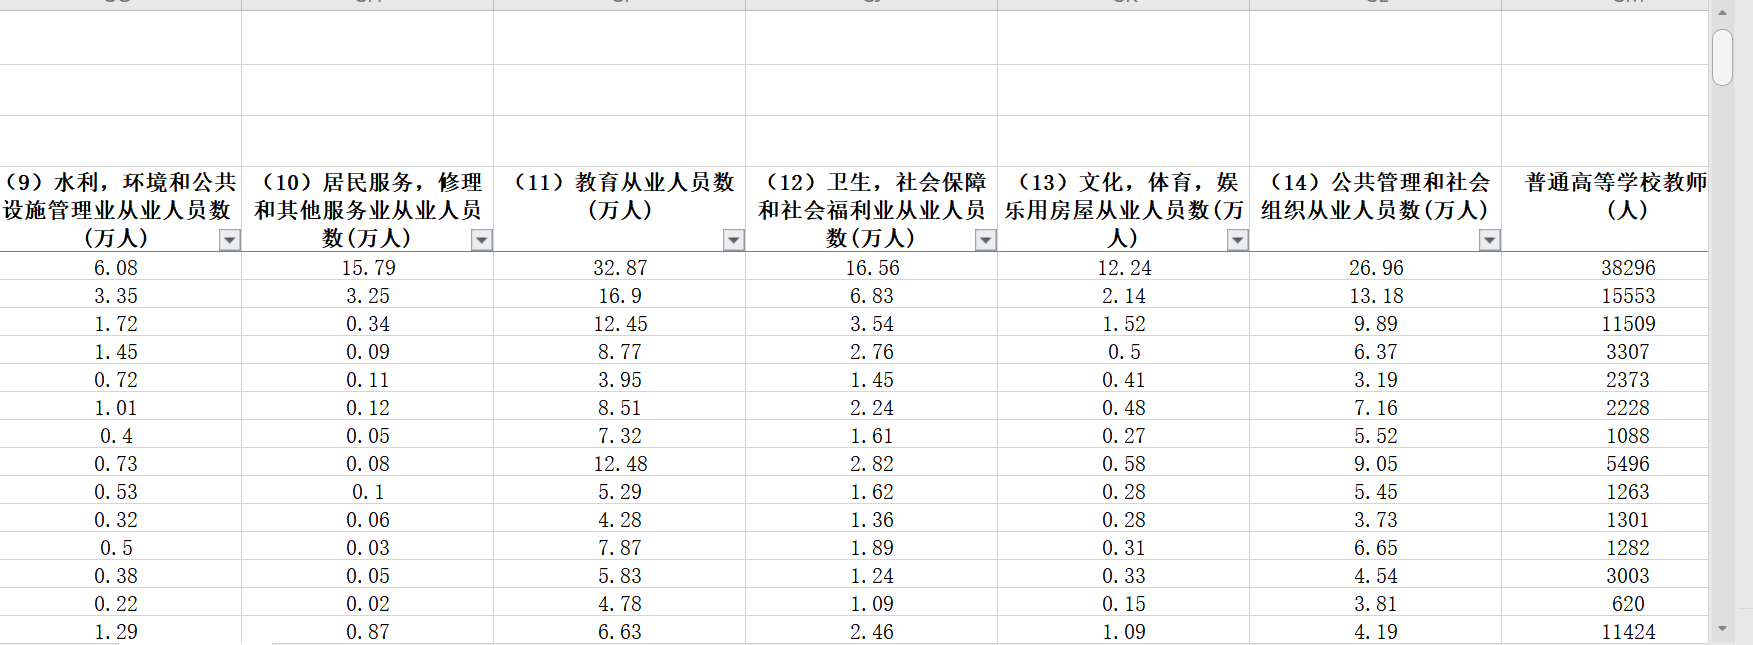Select cell with value 32.87

(x=620, y=268)
